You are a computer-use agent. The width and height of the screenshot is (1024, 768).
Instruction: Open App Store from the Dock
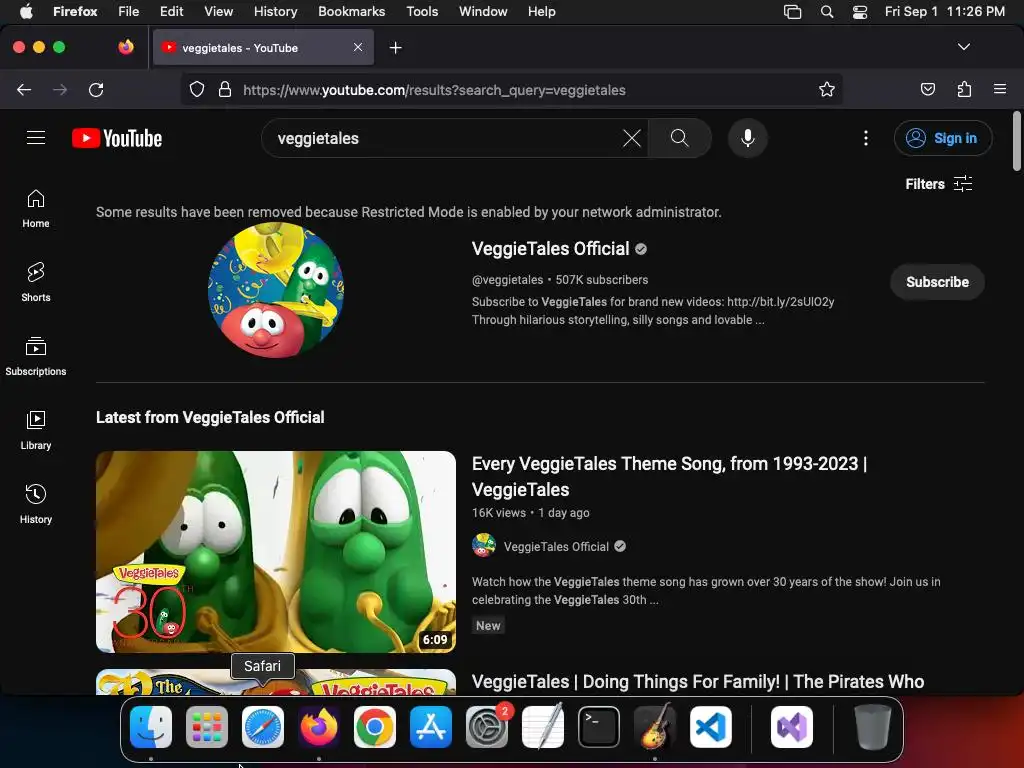click(430, 727)
